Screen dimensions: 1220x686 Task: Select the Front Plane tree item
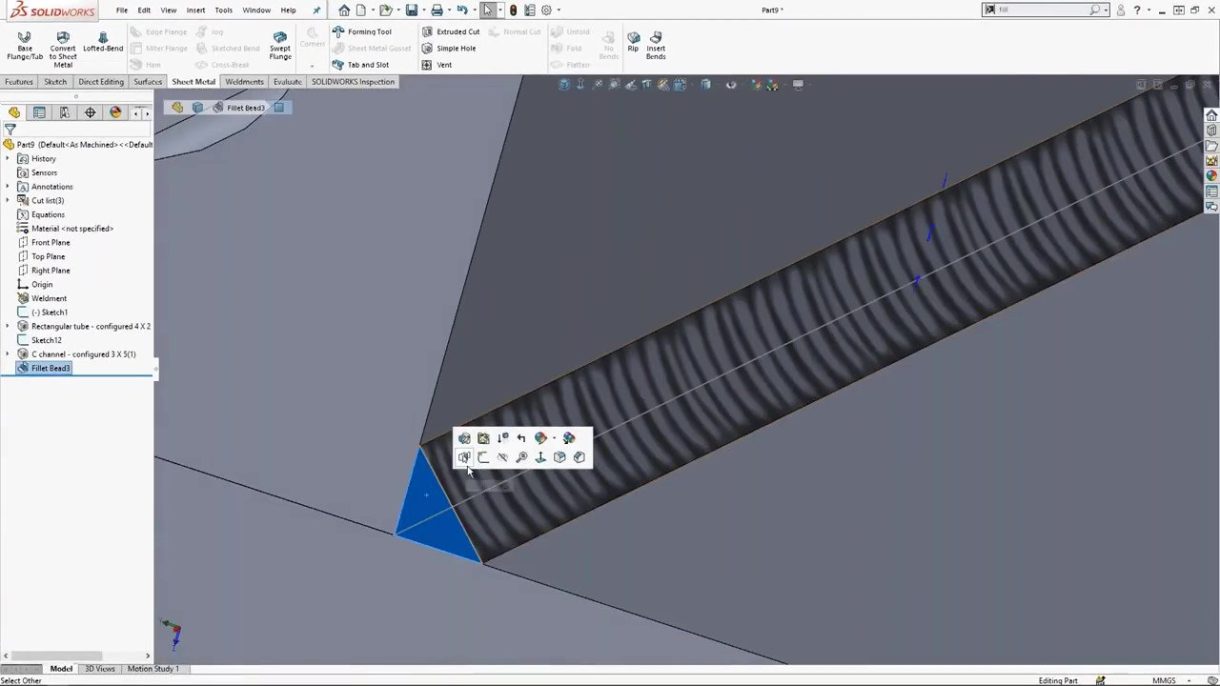pos(50,242)
